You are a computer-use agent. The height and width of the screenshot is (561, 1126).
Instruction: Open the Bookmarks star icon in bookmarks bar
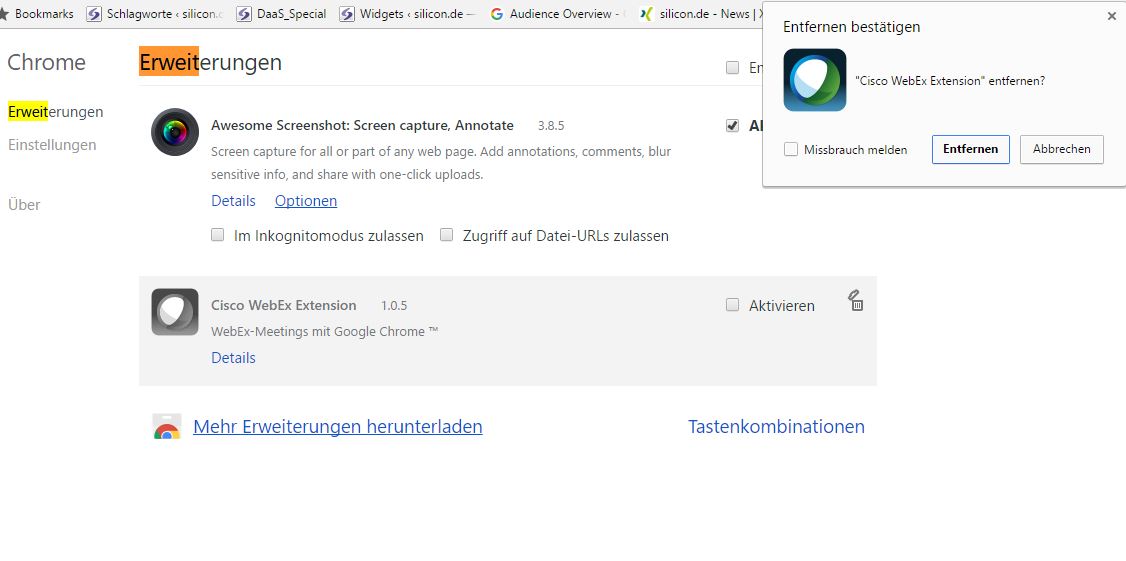[4, 14]
